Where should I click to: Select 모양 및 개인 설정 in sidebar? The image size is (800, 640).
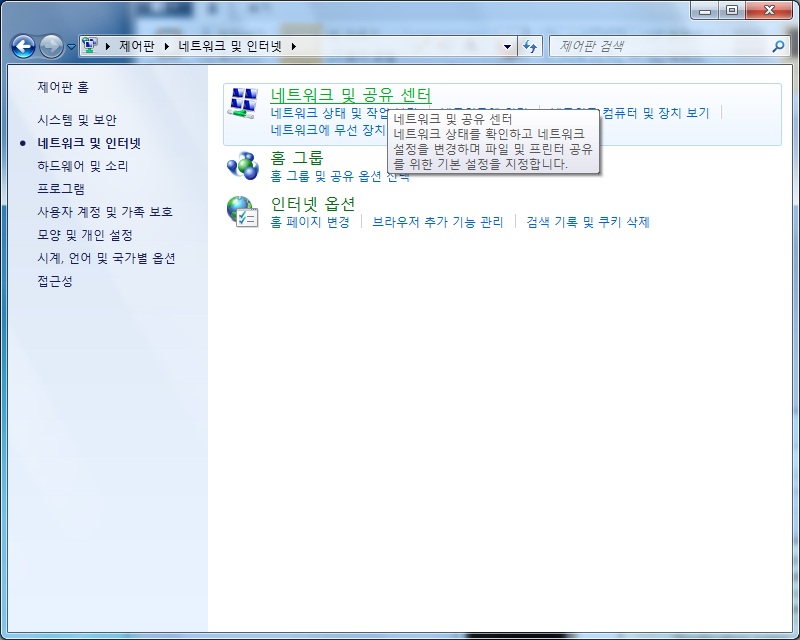click(85, 235)
